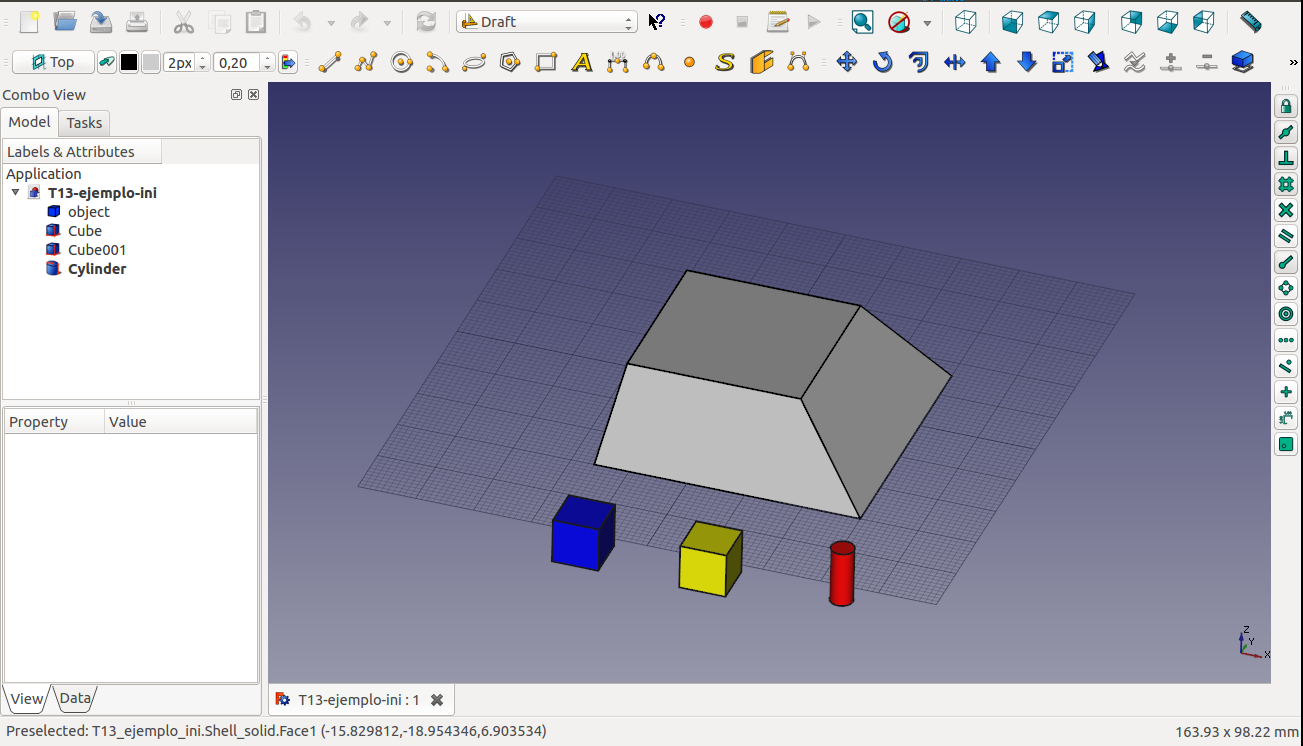Open the draw style dropdown arrow

[927, 23]
